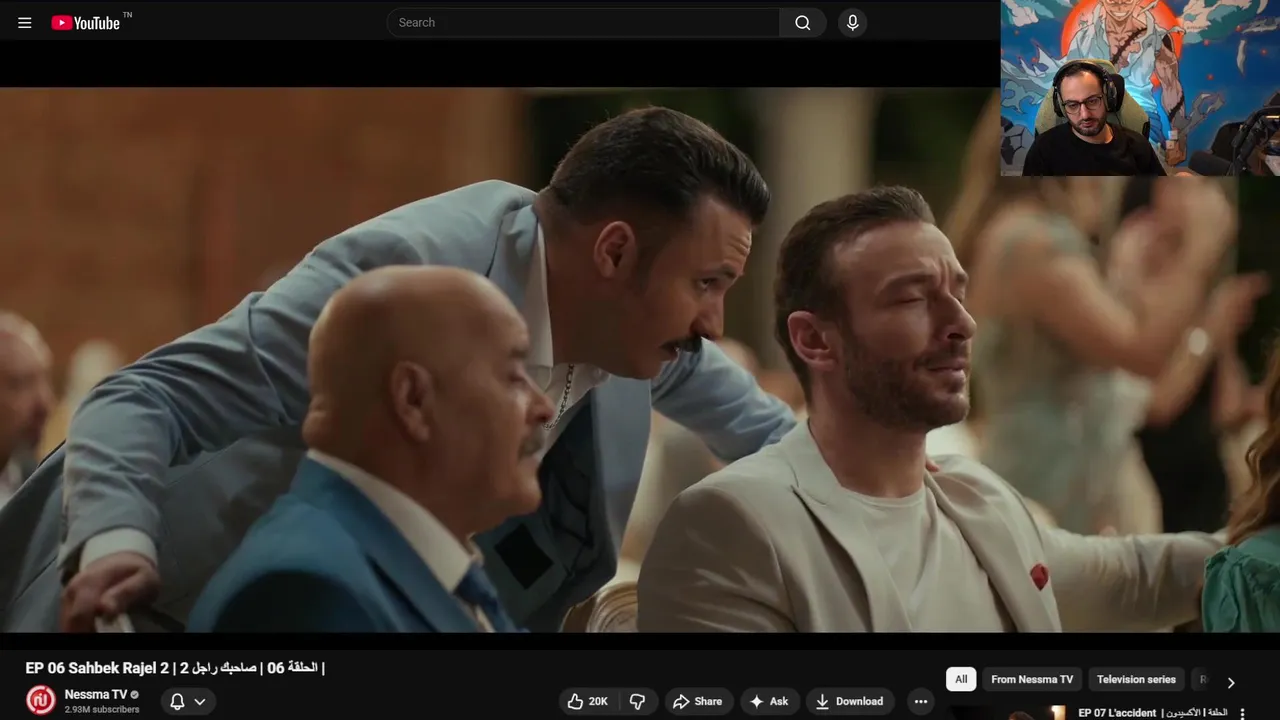Click the webcam overlay of the streamer
1280x720 pixels.
1140,88
